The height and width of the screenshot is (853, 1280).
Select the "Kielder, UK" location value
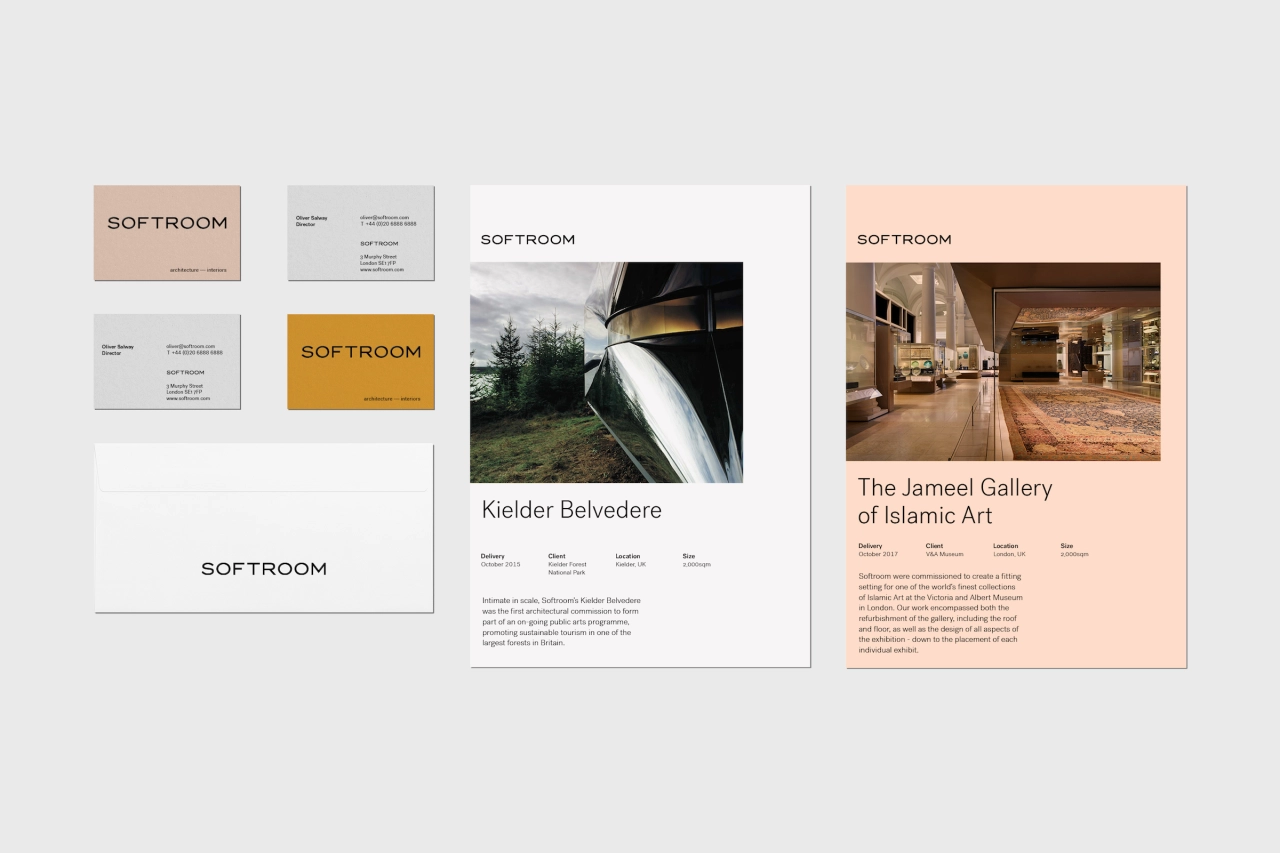click(x=630, y=565)
